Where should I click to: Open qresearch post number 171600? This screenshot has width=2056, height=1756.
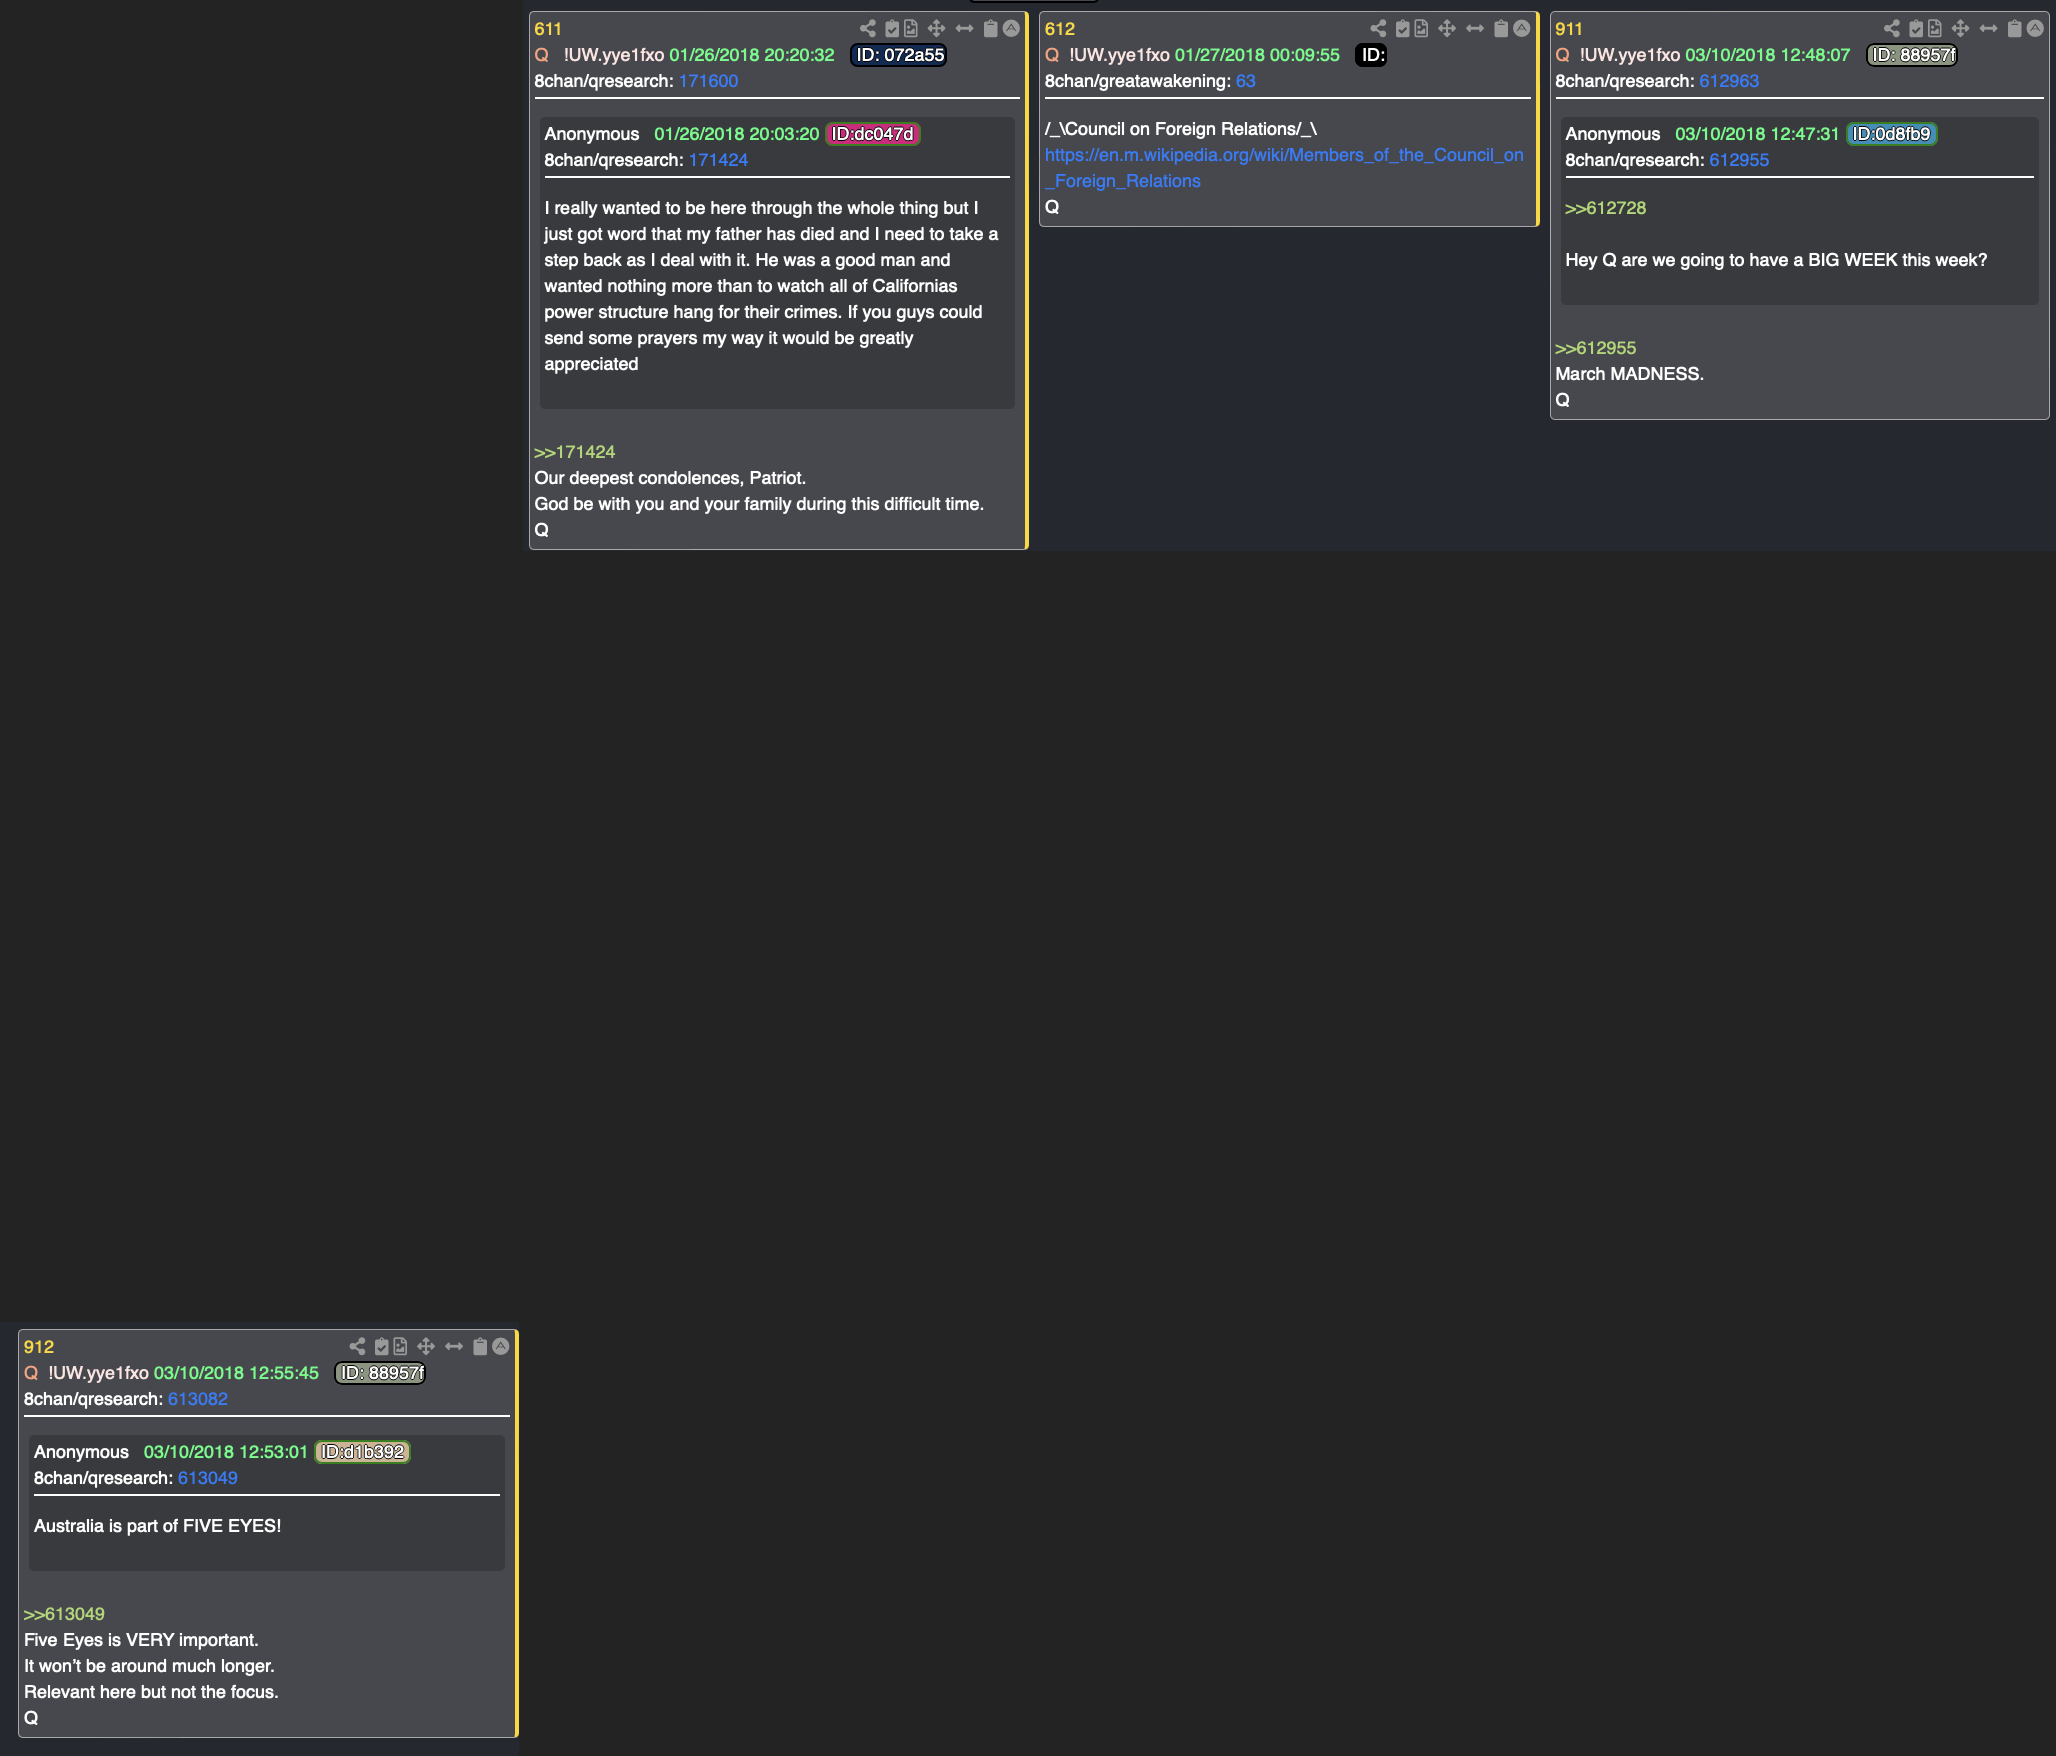click(708, 81)
